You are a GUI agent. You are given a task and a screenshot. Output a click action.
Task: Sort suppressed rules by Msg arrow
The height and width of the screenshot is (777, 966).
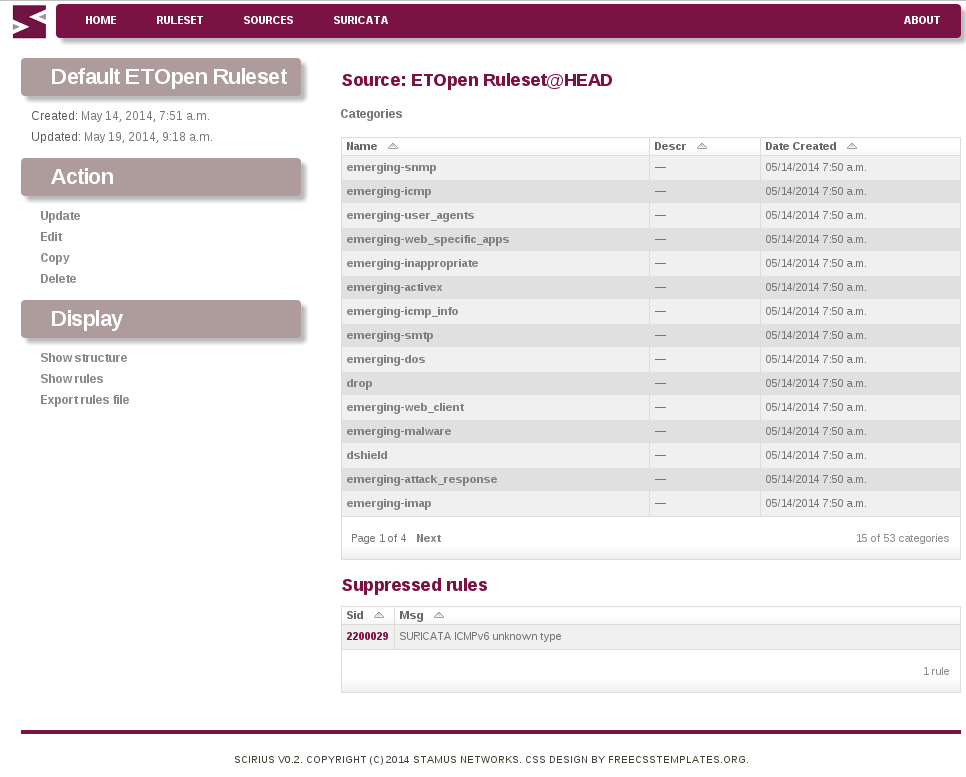[439, 615]
